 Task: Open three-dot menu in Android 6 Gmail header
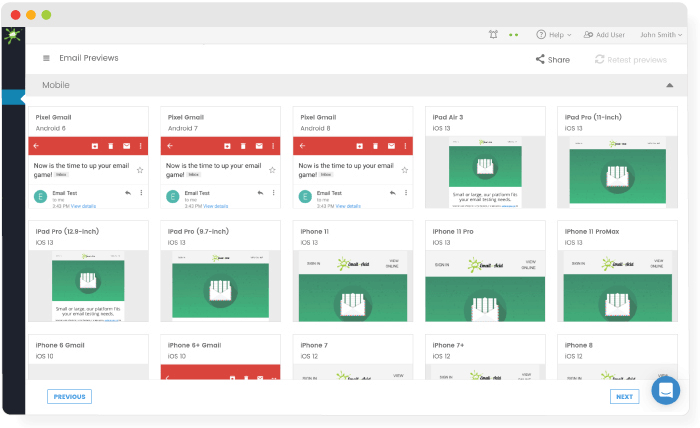pos(140,146)
